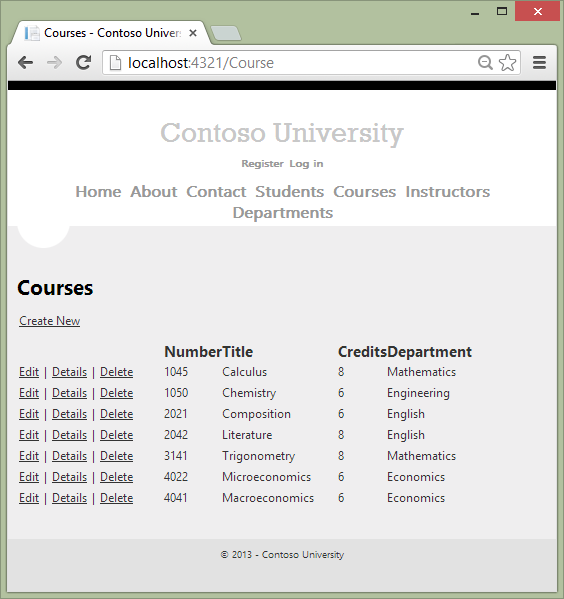The height and width of the screenshot is (599, 564).
Task: Maximize the browser window
Action: (x=502, y=11)
